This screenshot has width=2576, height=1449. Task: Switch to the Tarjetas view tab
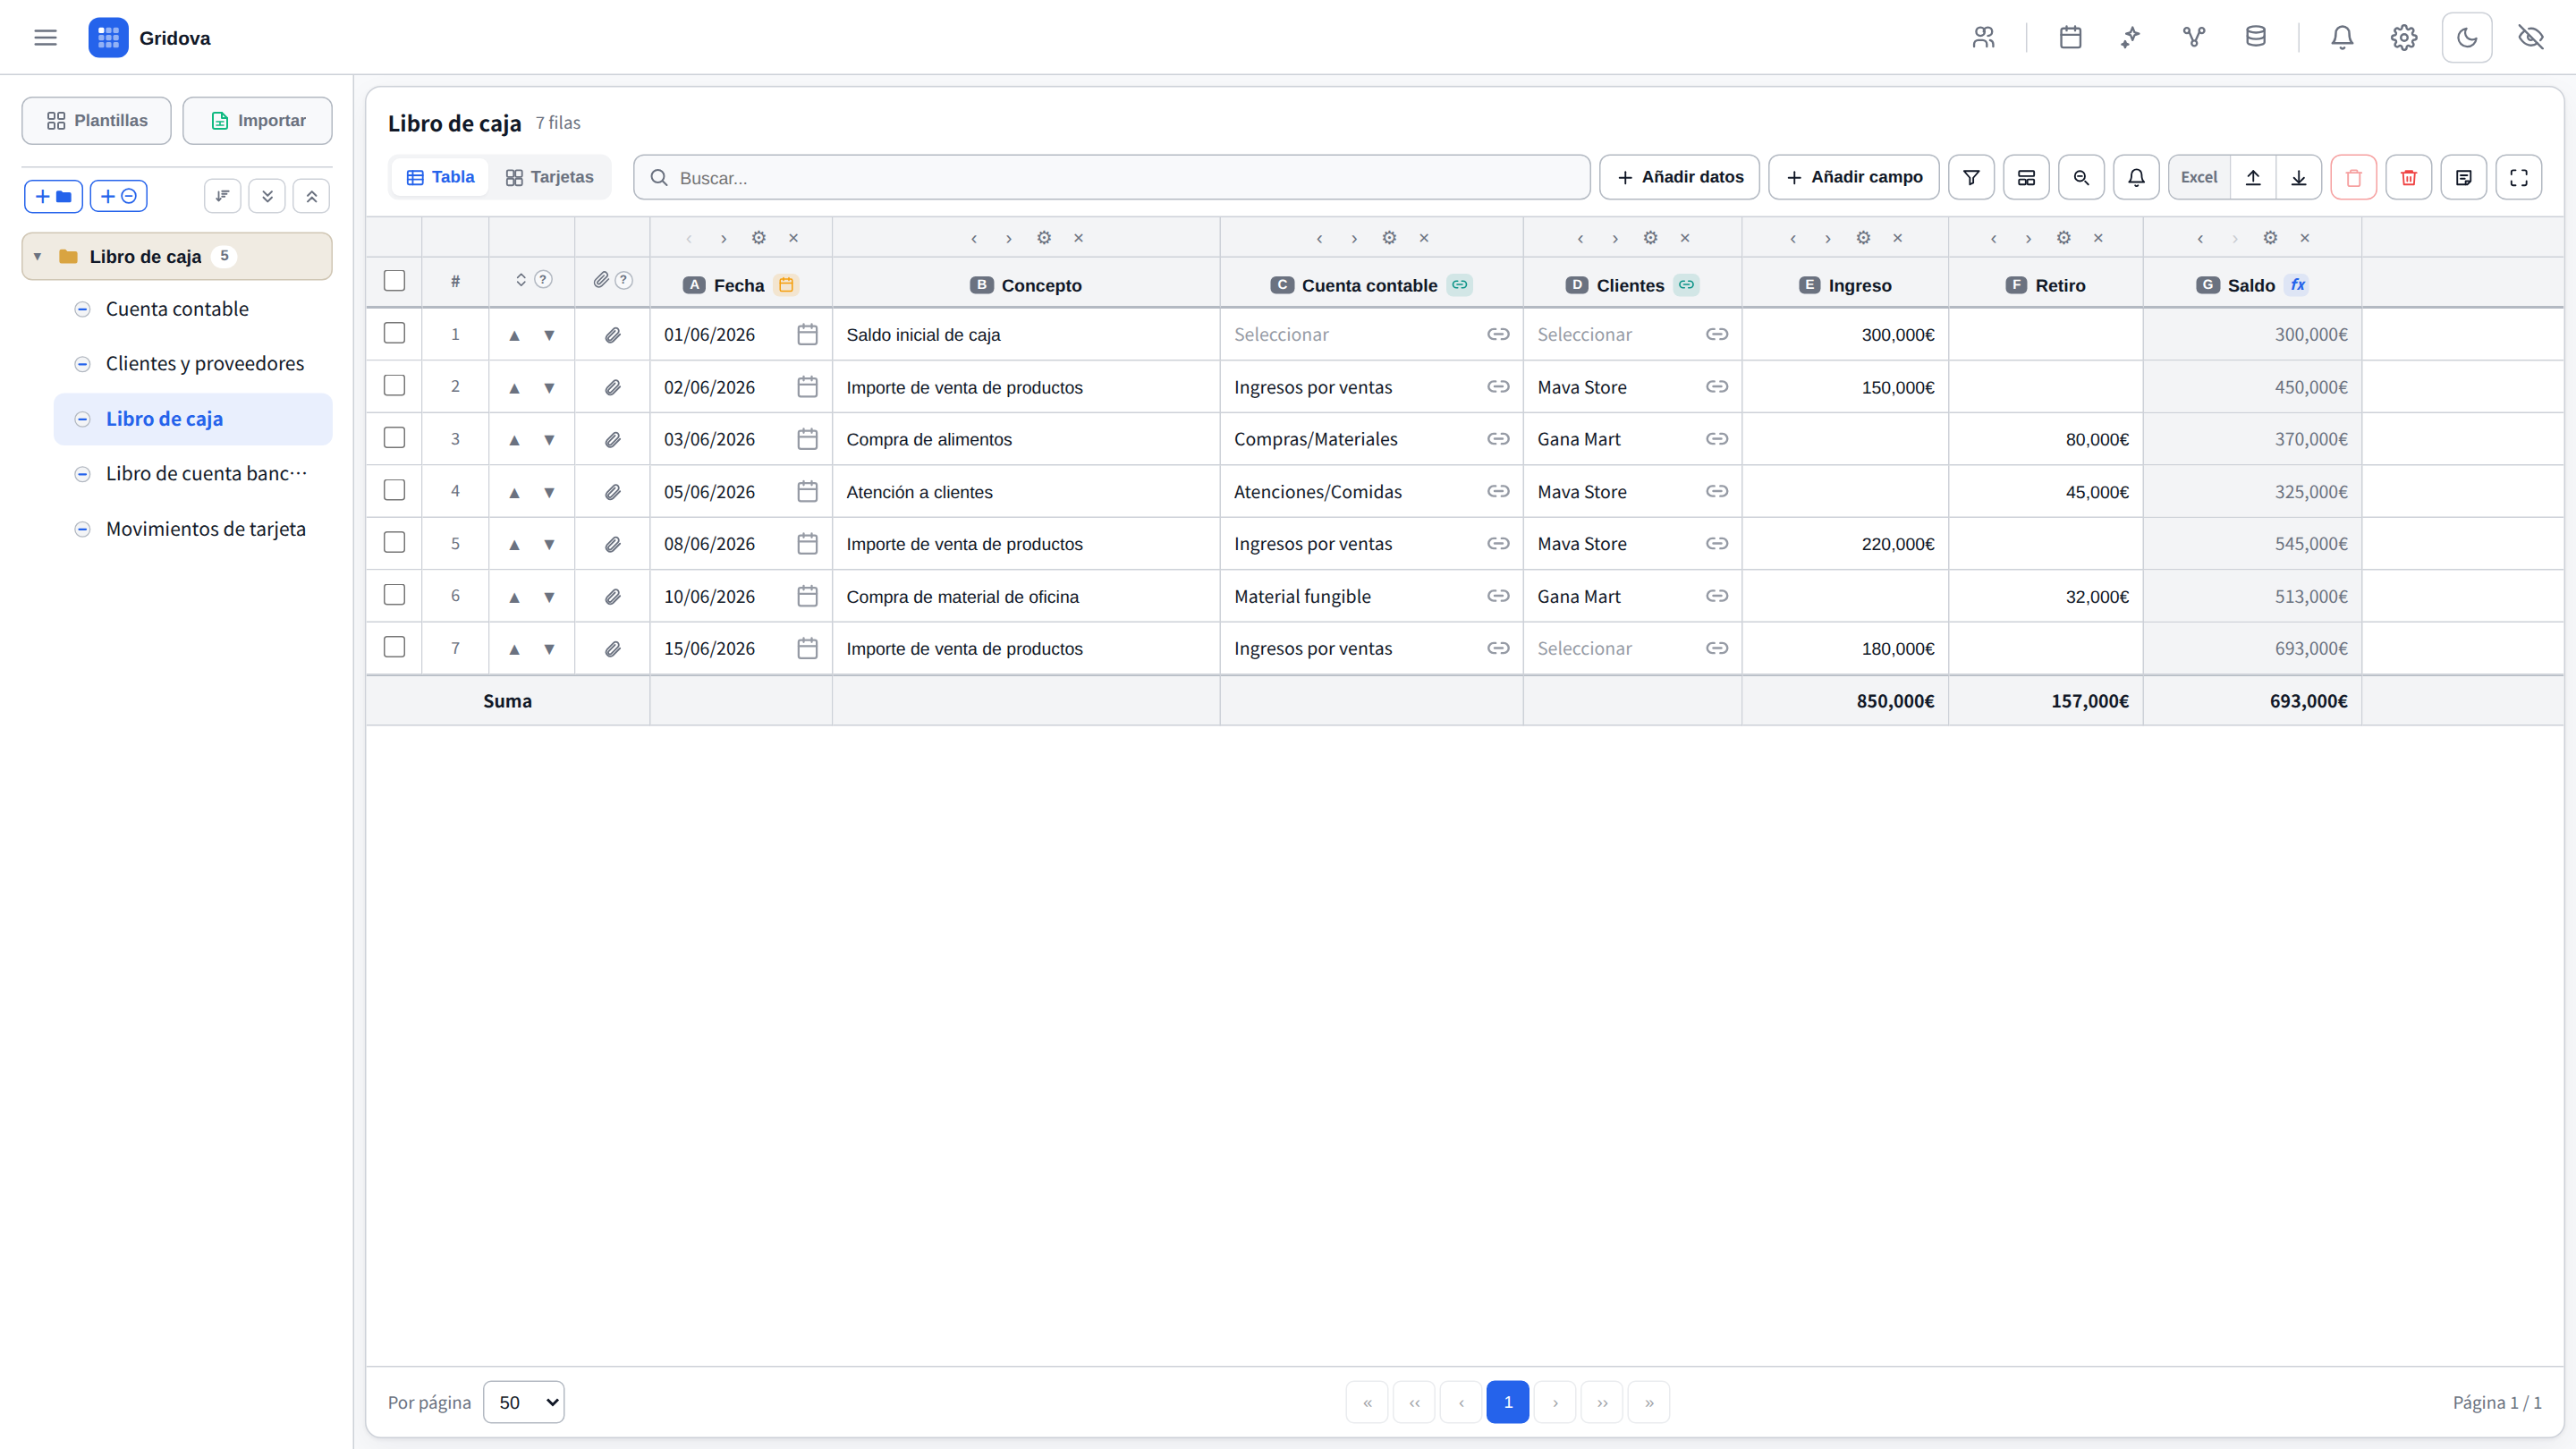[x=550, y=177]
